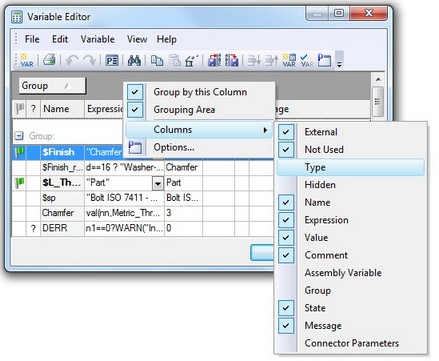Click the move variable down icon
Viewport: 439px width, 361px height.
[254, 61]
